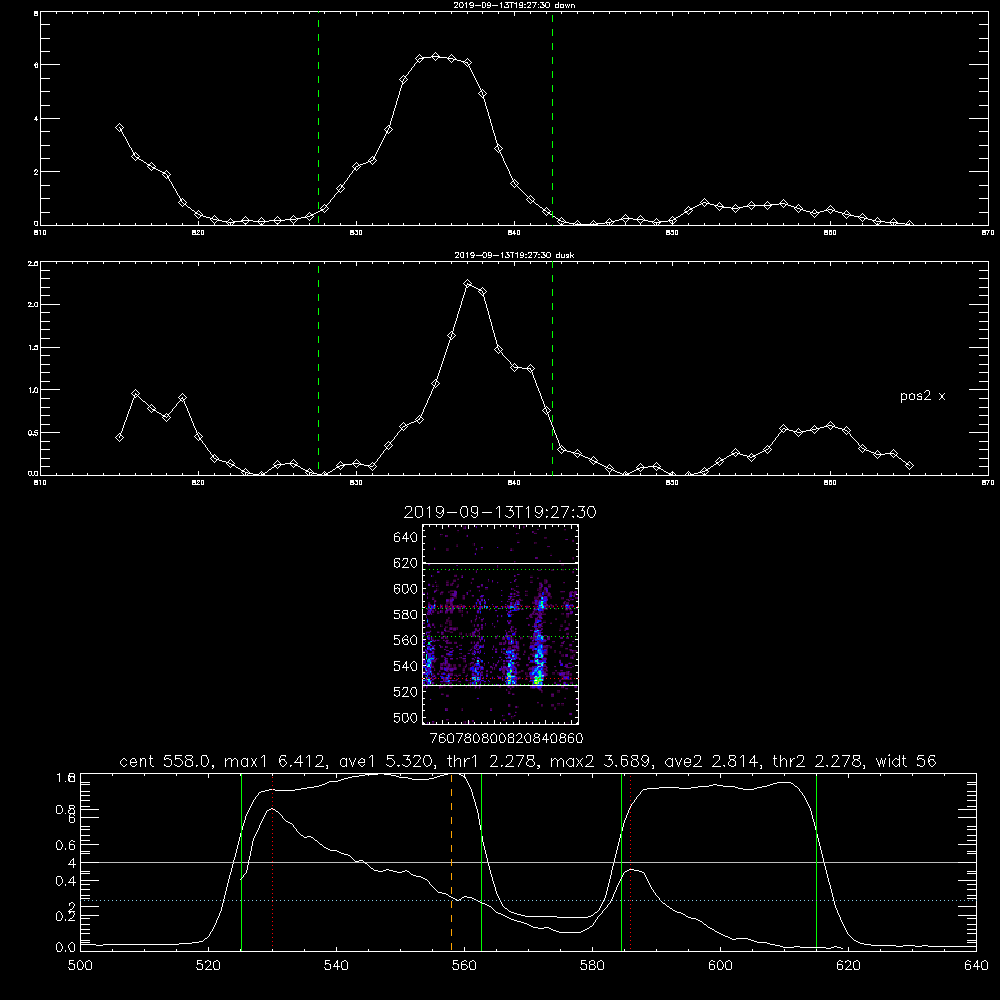Click the image x-axis labels '760780800820840860'

point(506,738)
